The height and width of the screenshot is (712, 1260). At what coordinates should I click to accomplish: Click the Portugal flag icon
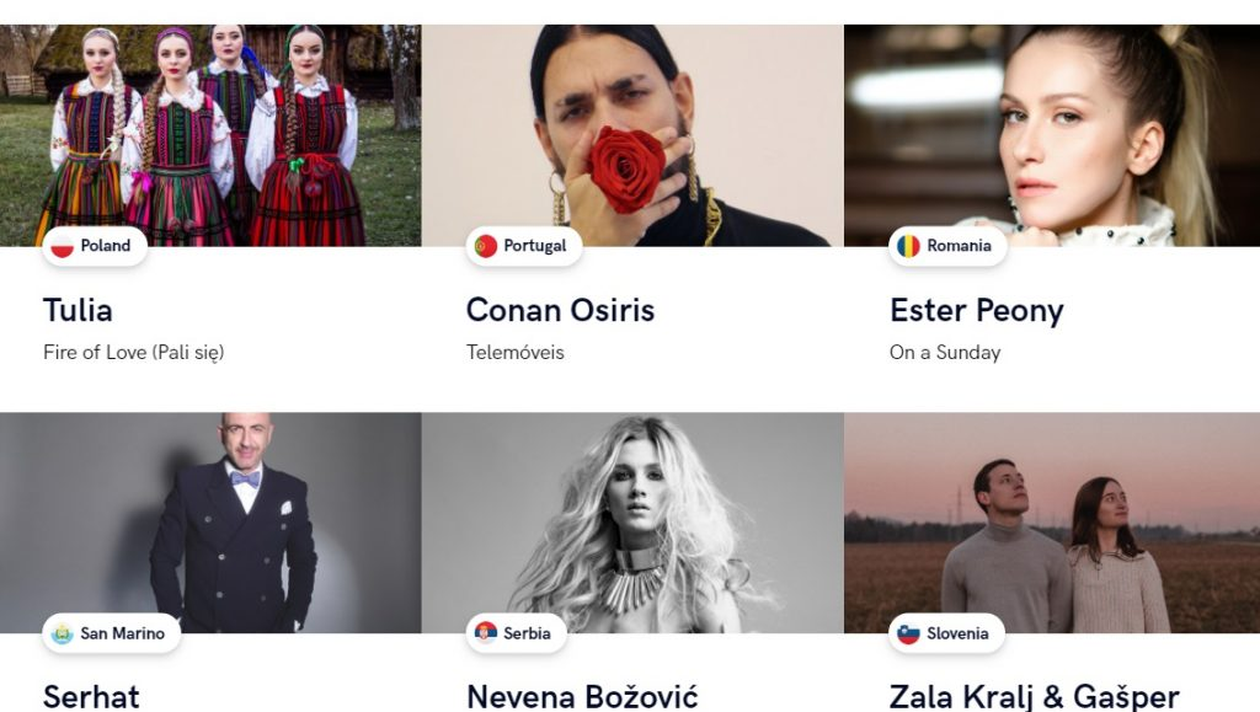[486, 246]
